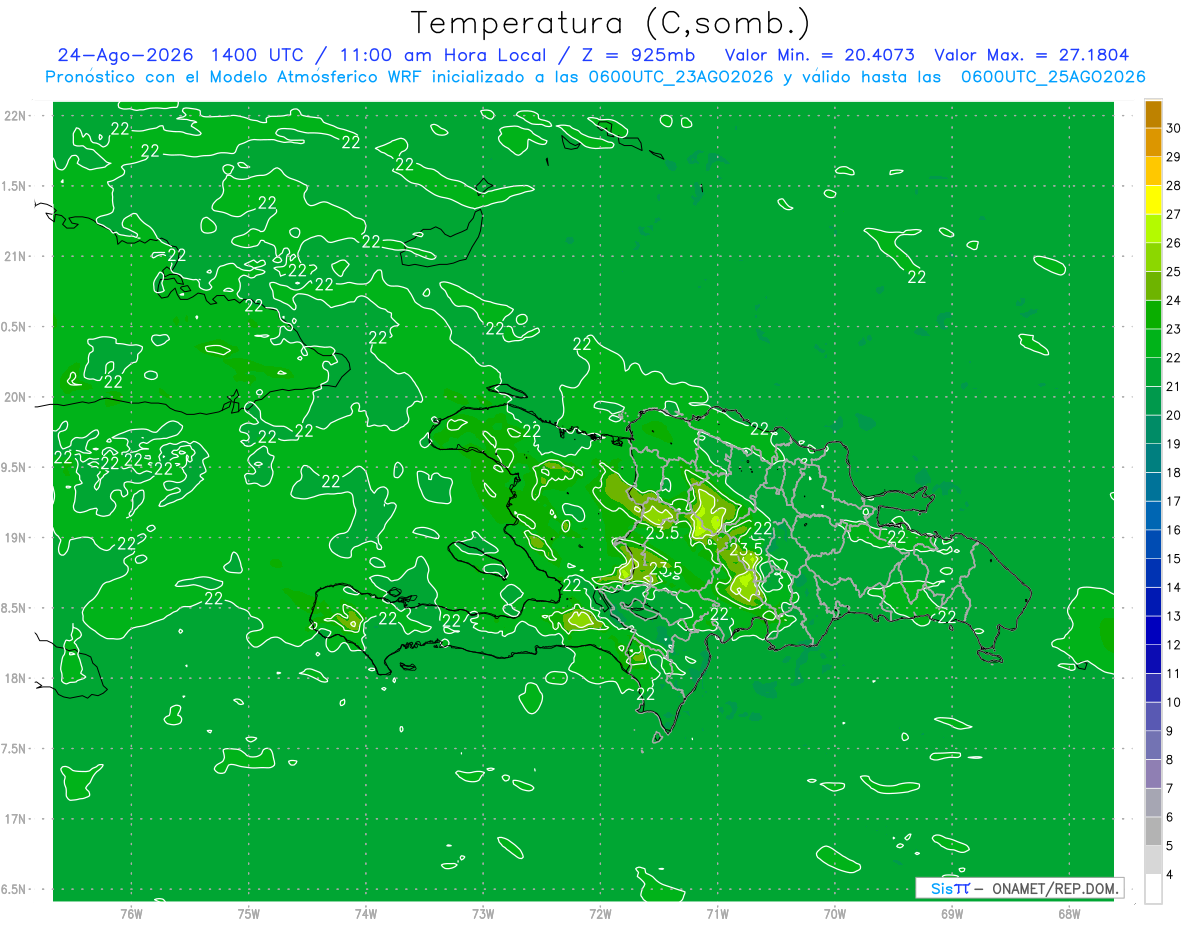
Task: Click the legend scale value "11"
Action: click(x=1174, y=674)
